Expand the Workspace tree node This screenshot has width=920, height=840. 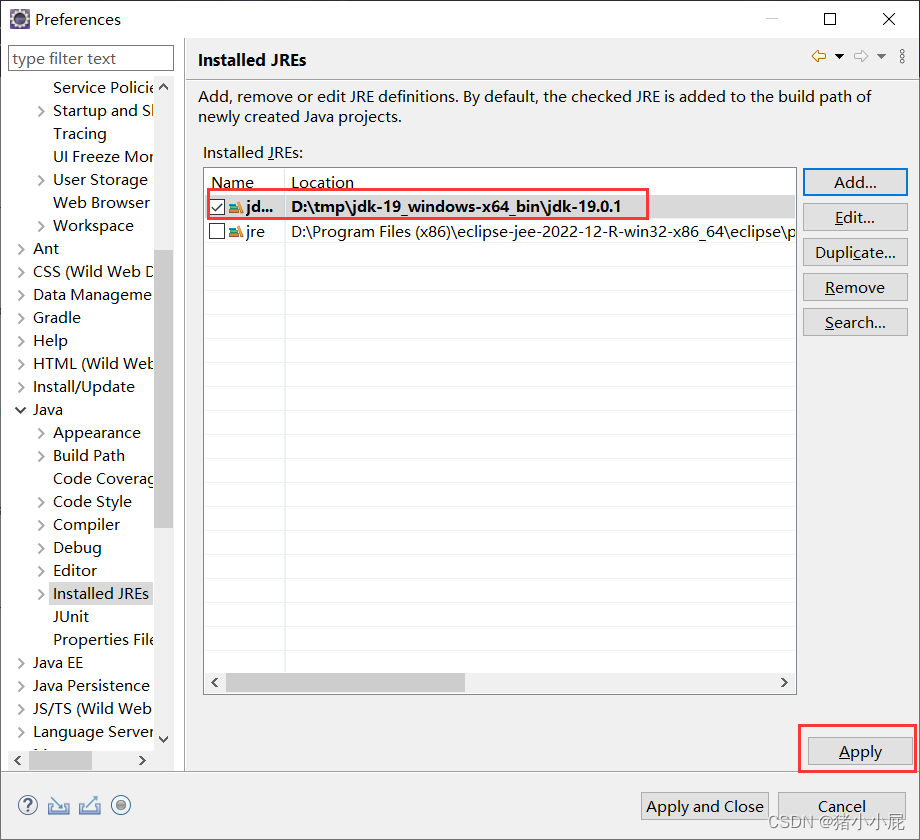coord(41,226)
